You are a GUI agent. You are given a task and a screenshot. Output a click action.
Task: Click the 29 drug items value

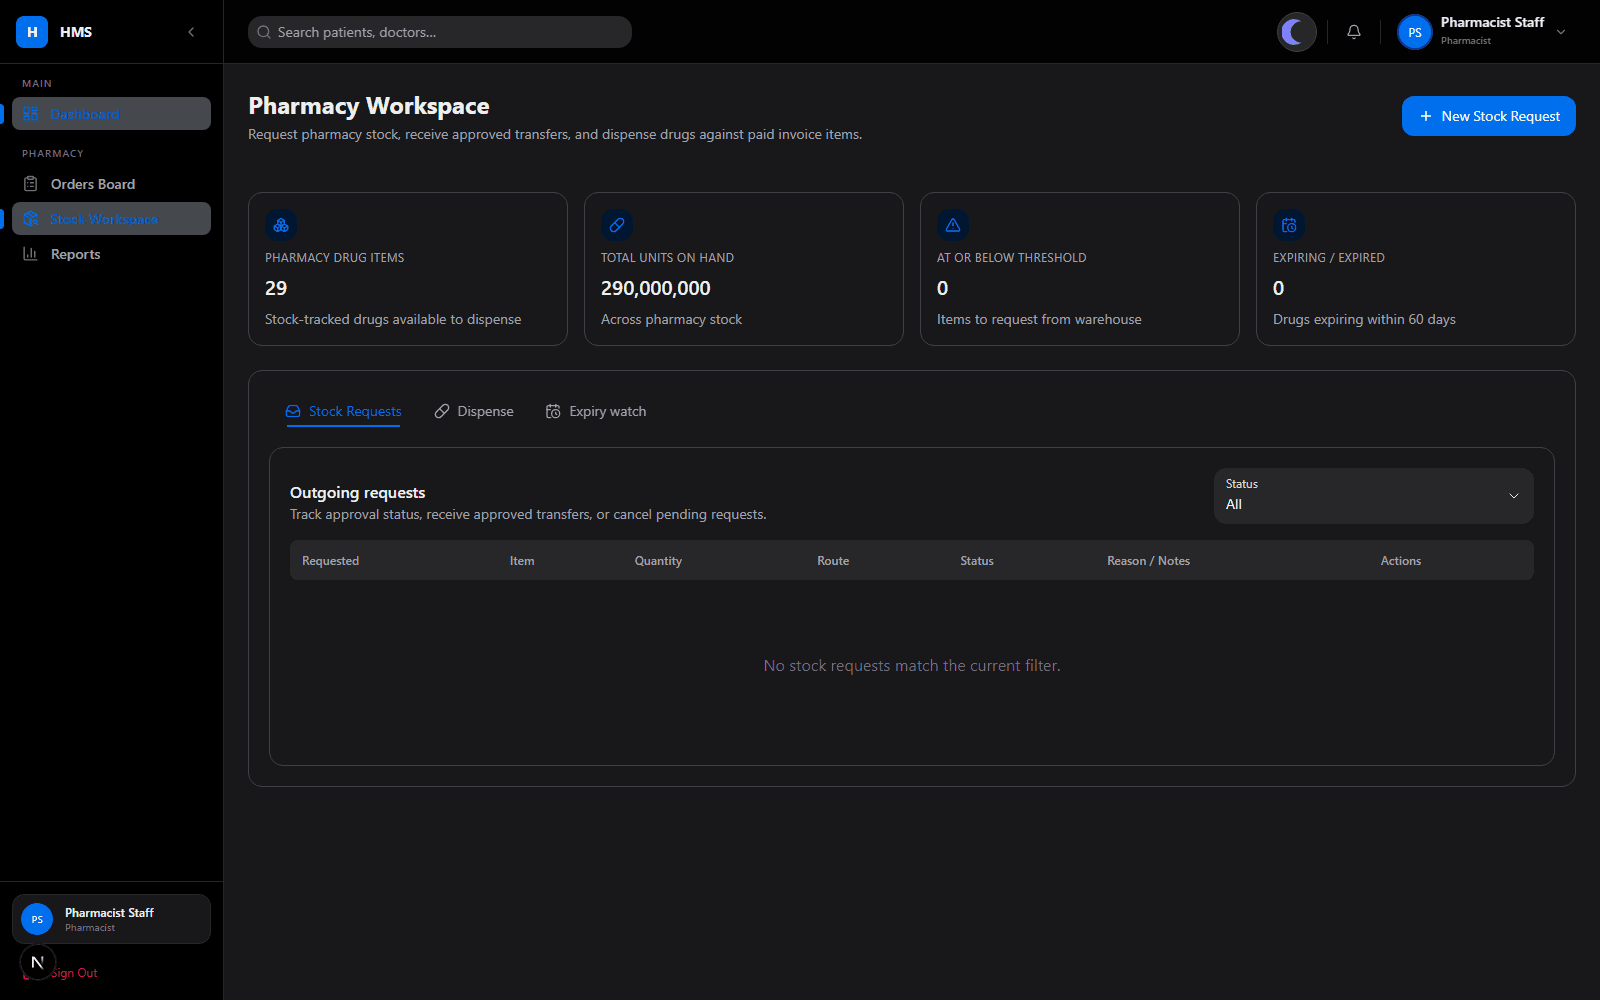[276, 288]
